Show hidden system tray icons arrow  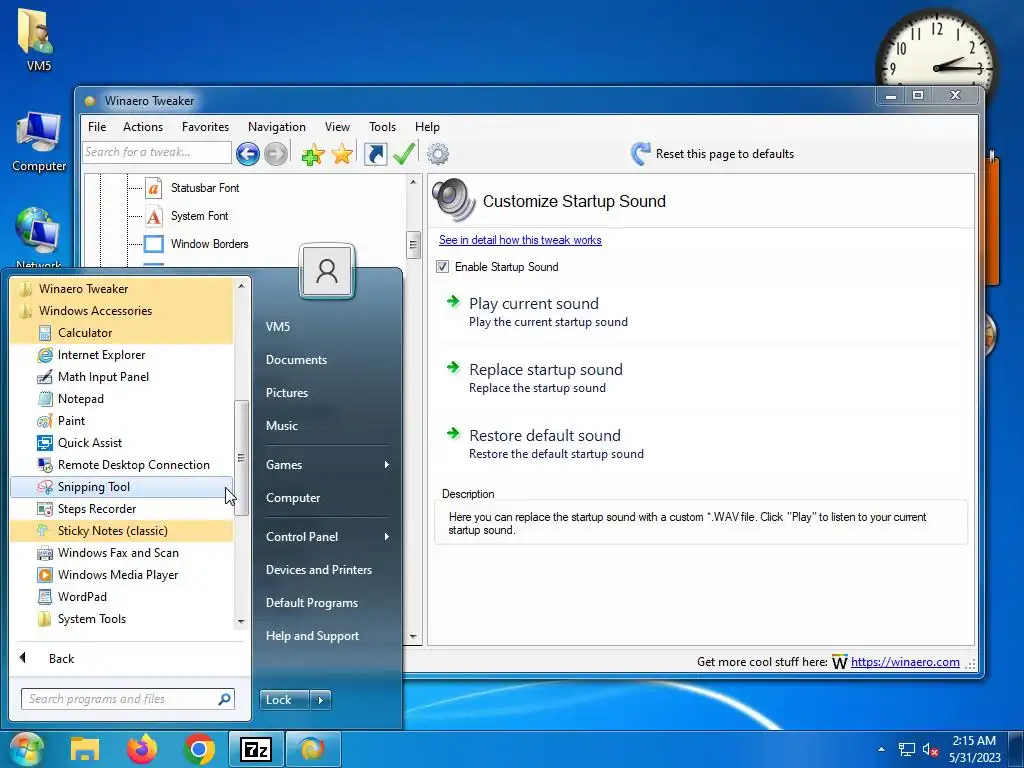pyautogui.click(x=882, y=750)
